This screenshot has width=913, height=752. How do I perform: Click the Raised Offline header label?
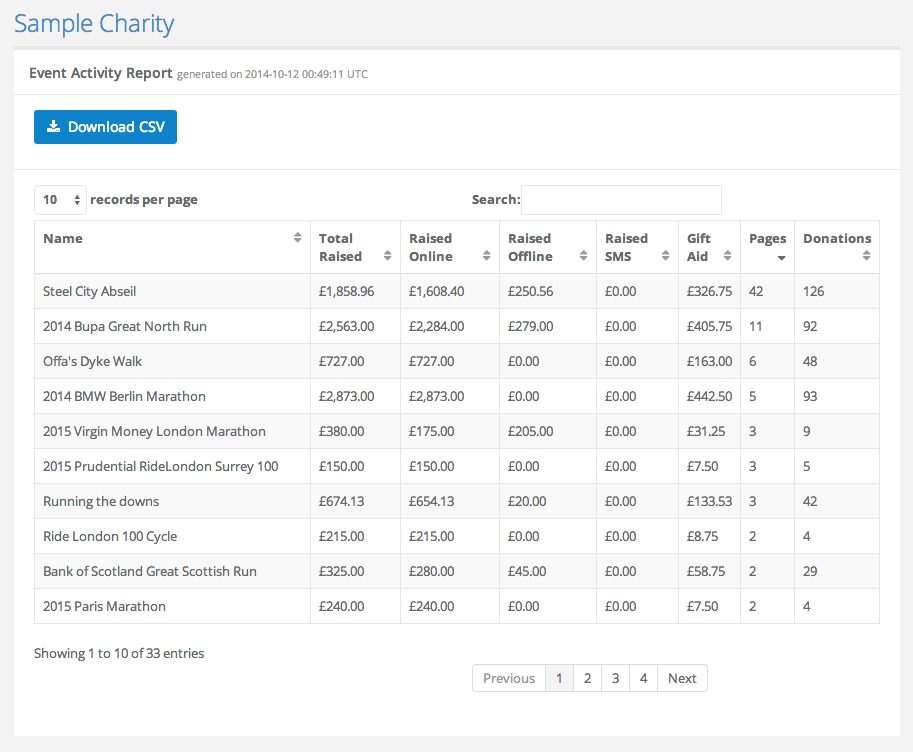coord(530,247)
